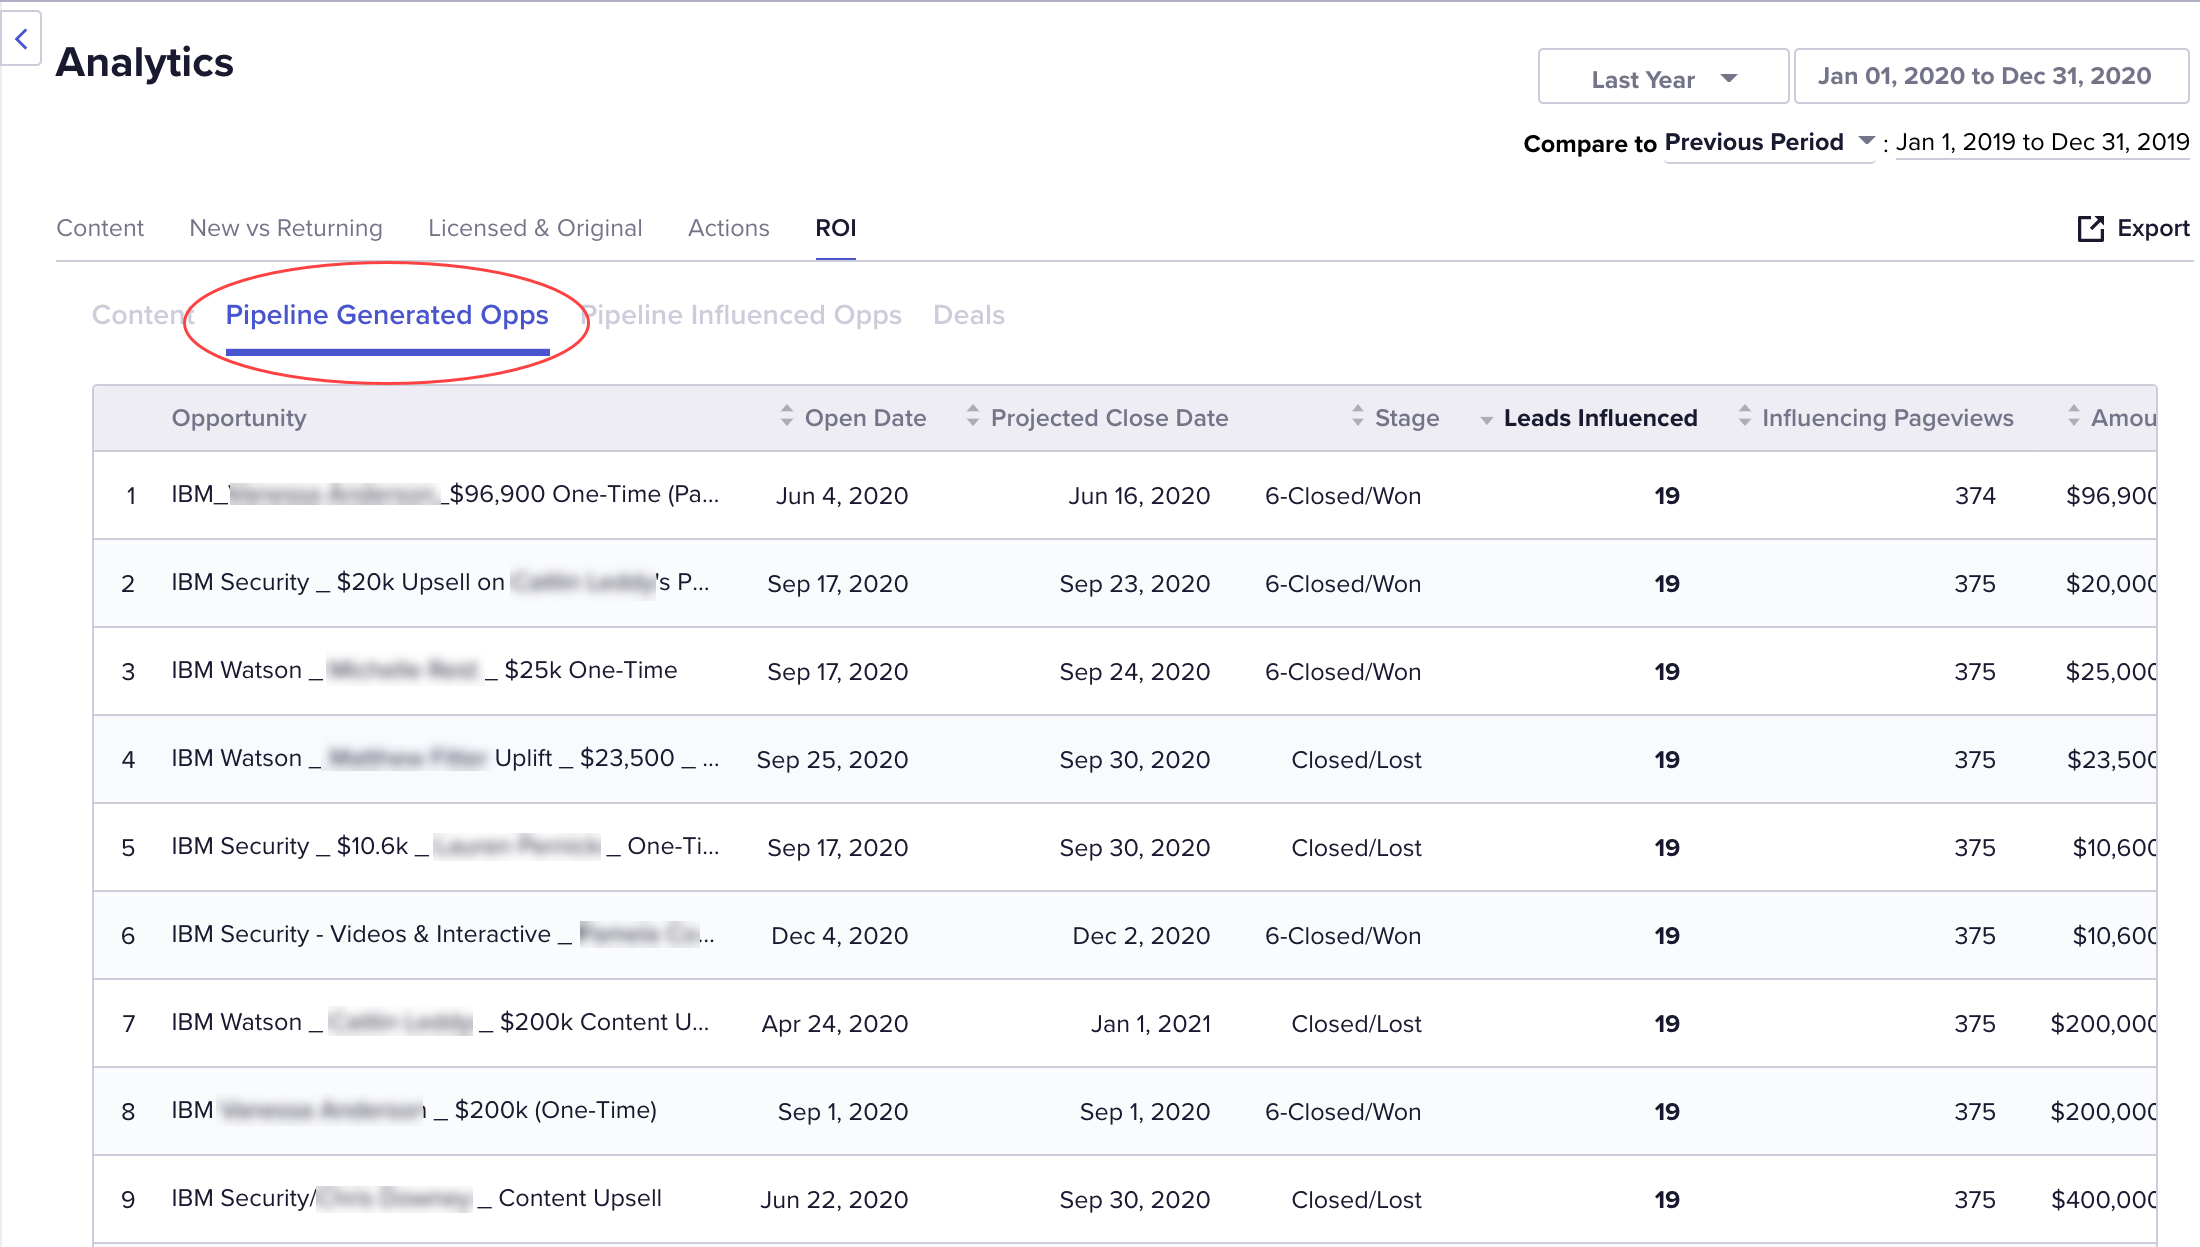Click the Influencing Pageviews header label
The width and height of the screenshot is (2200, 1247).
pyautogui.click(x=1888, y=418)
